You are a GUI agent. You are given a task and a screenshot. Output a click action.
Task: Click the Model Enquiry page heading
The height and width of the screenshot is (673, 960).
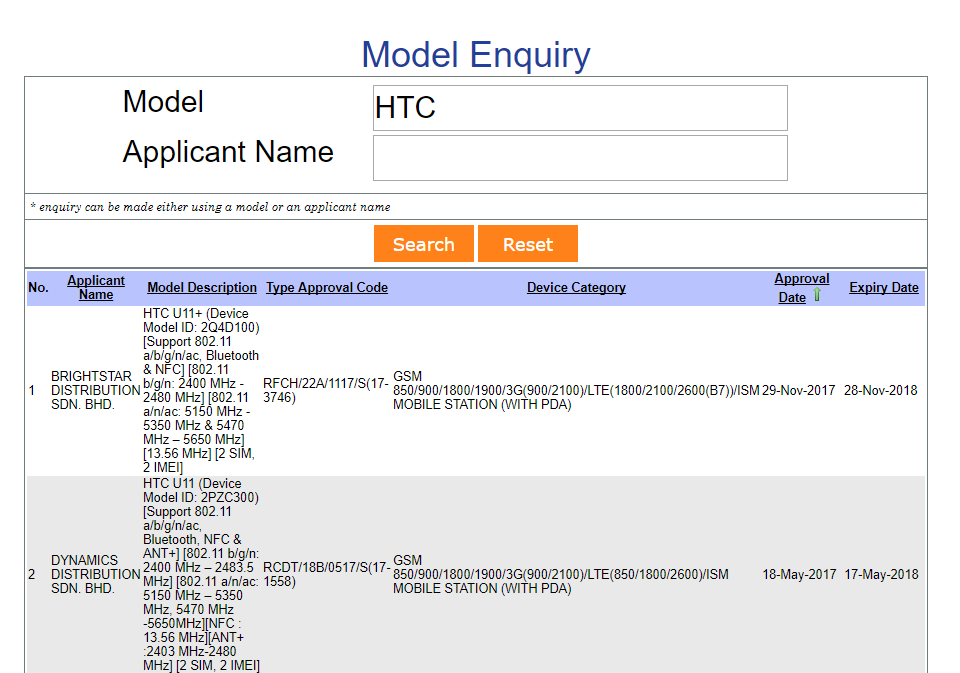coord(476,54)
